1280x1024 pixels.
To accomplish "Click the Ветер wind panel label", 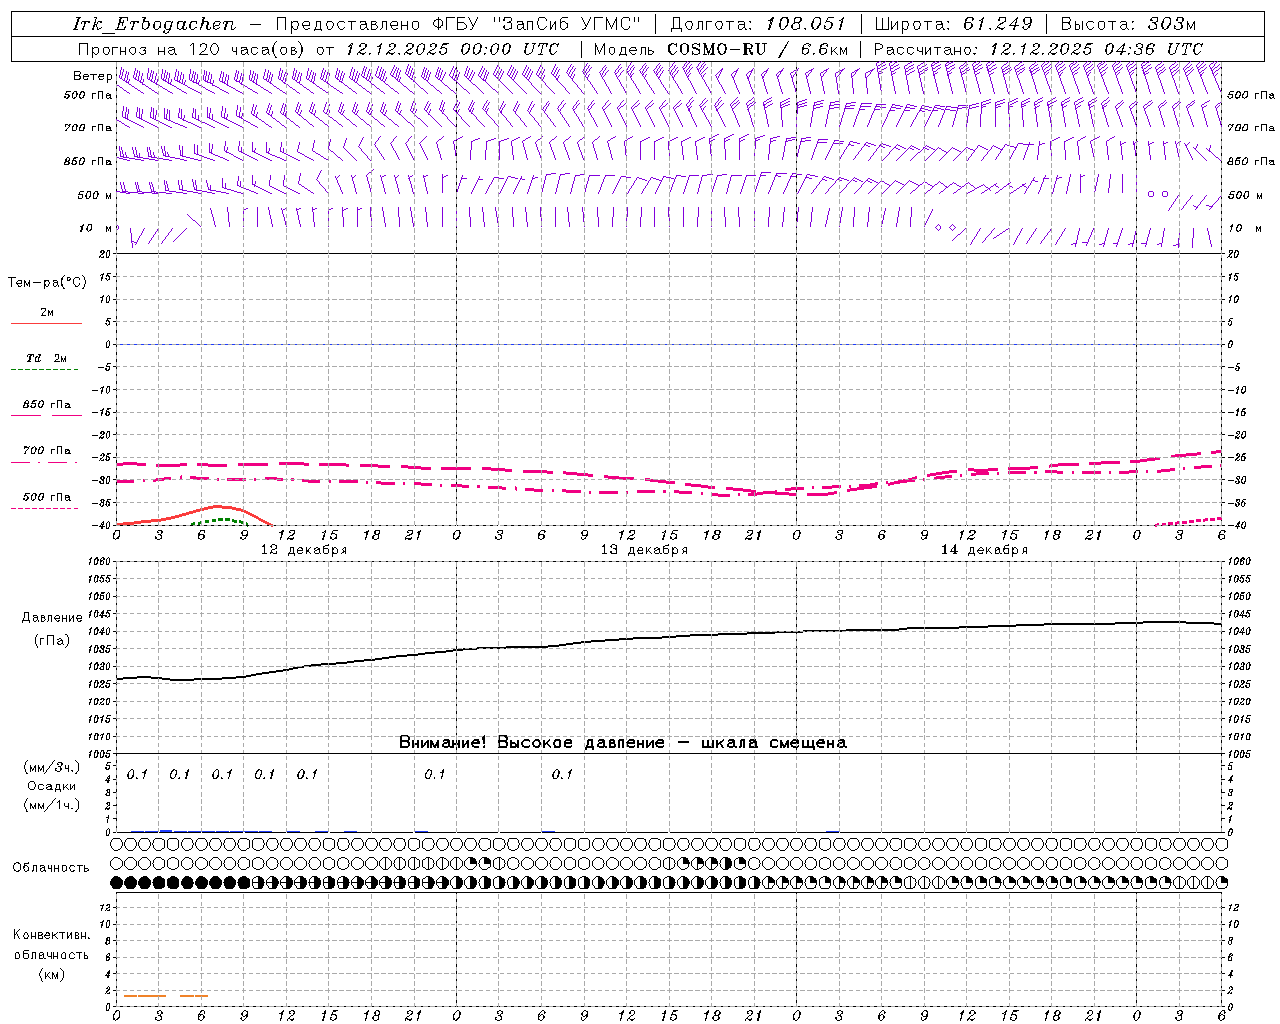I will point(92,76).
